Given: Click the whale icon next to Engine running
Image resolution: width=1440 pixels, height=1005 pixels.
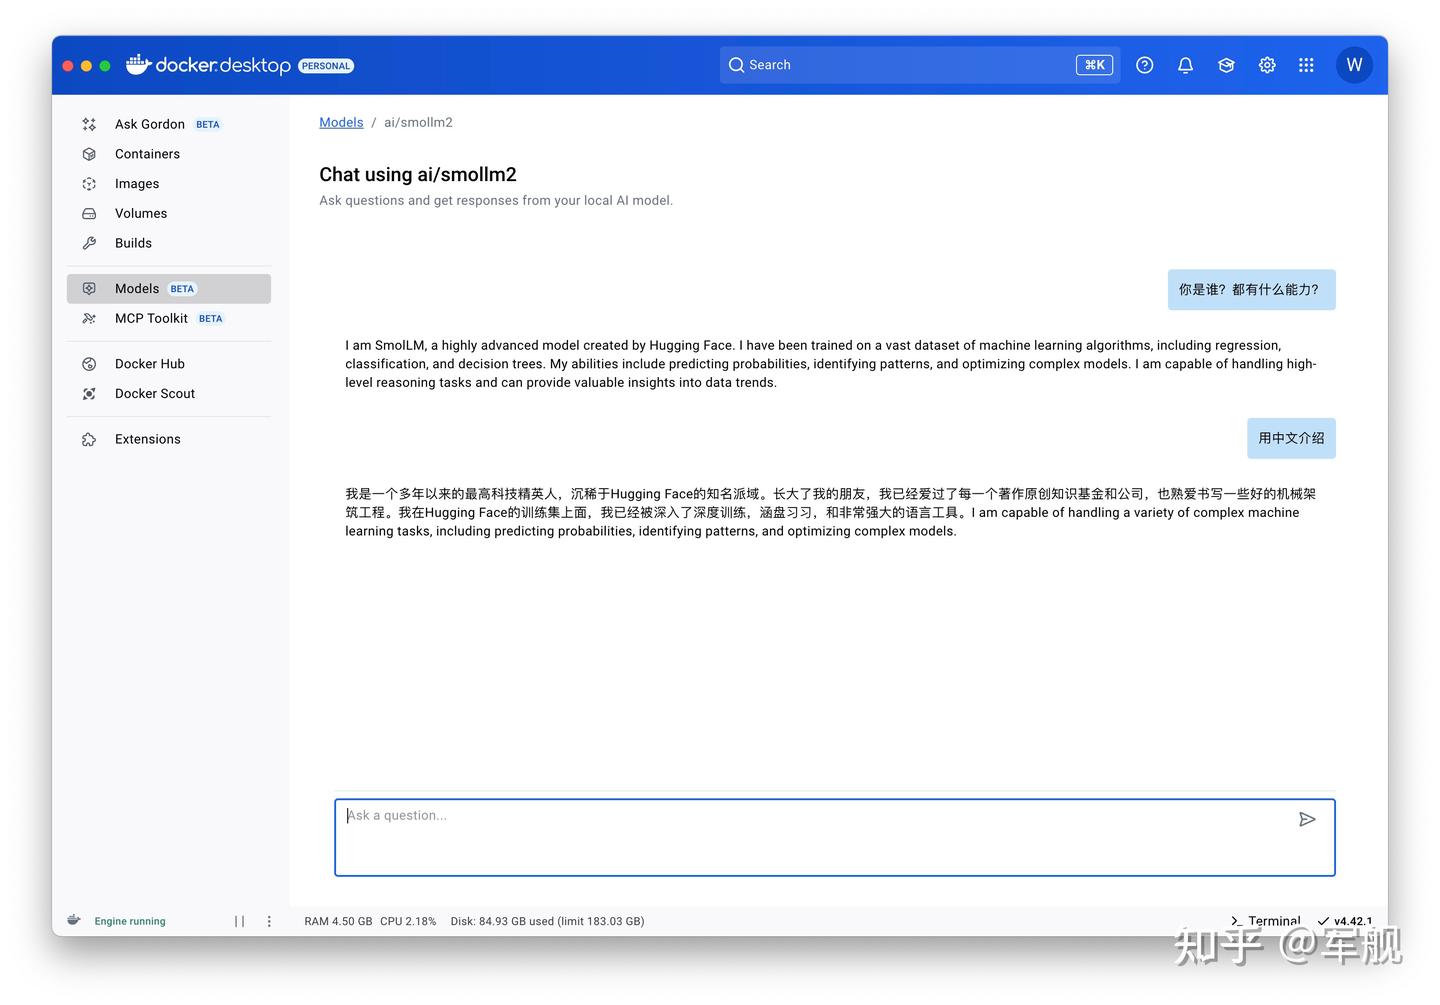Looking at the screenshot, I should pyautogui.click(x=74, y=920).
